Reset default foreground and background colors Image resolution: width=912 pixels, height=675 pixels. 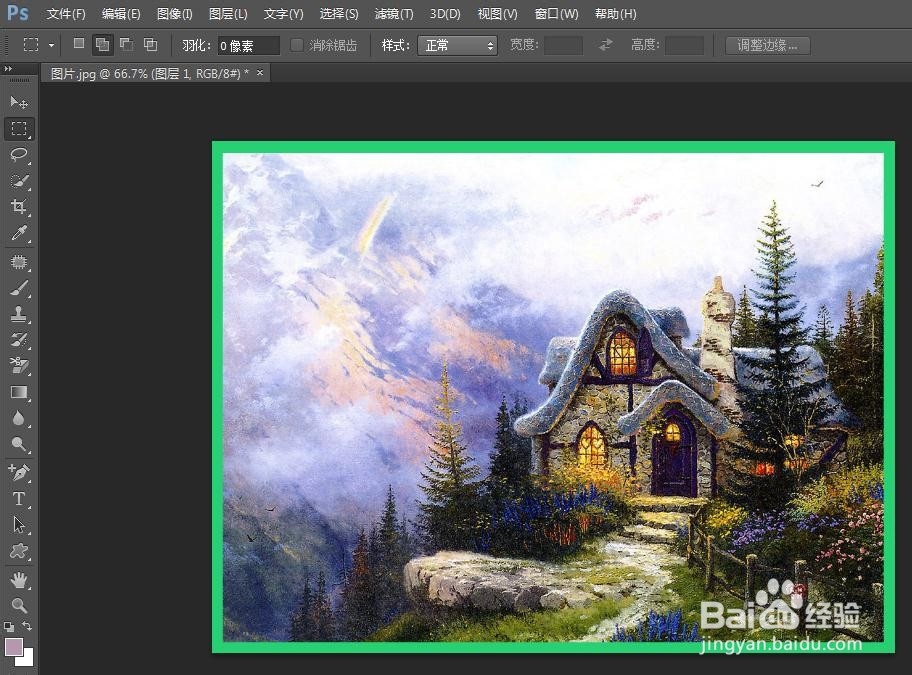(x=9, y=627)
